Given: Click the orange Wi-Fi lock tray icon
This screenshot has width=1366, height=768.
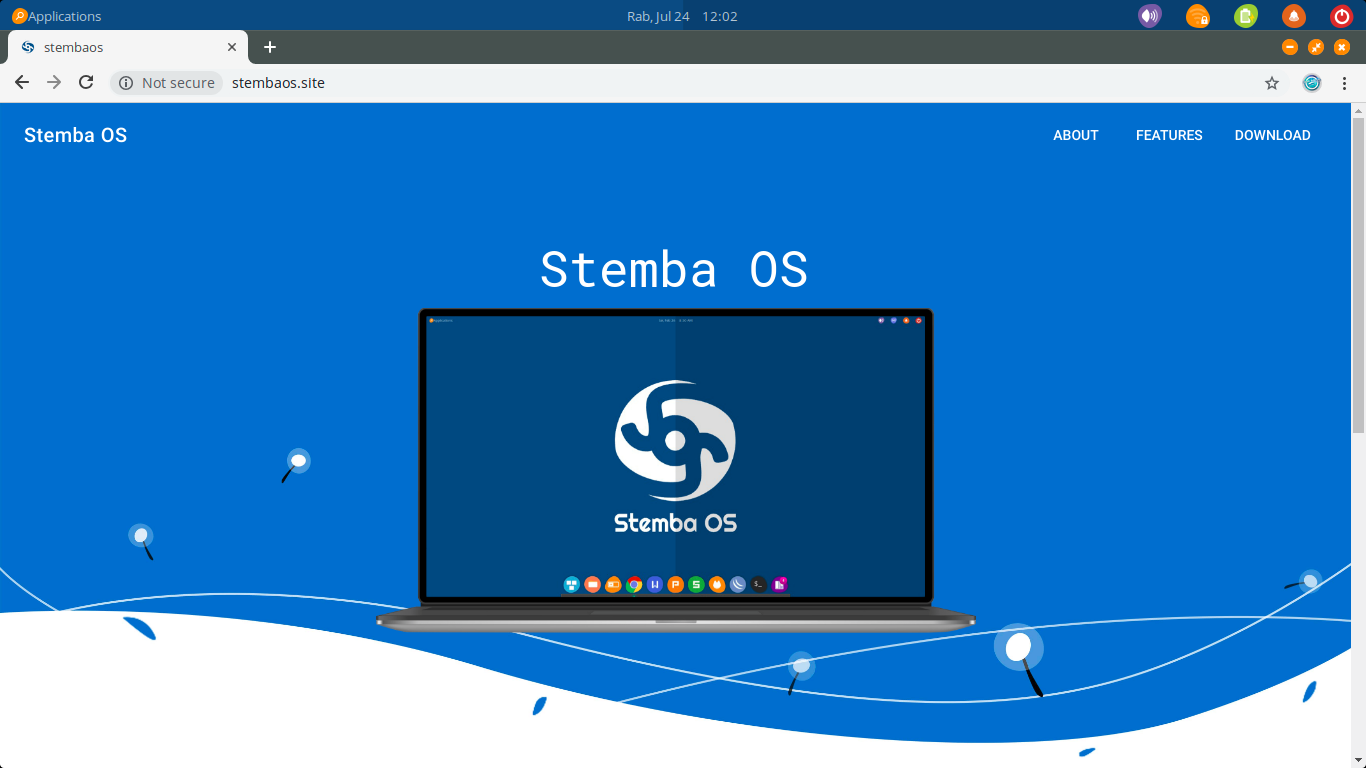Looking at the screenshot, I should pyautogui.click(x=1197, y=16).
